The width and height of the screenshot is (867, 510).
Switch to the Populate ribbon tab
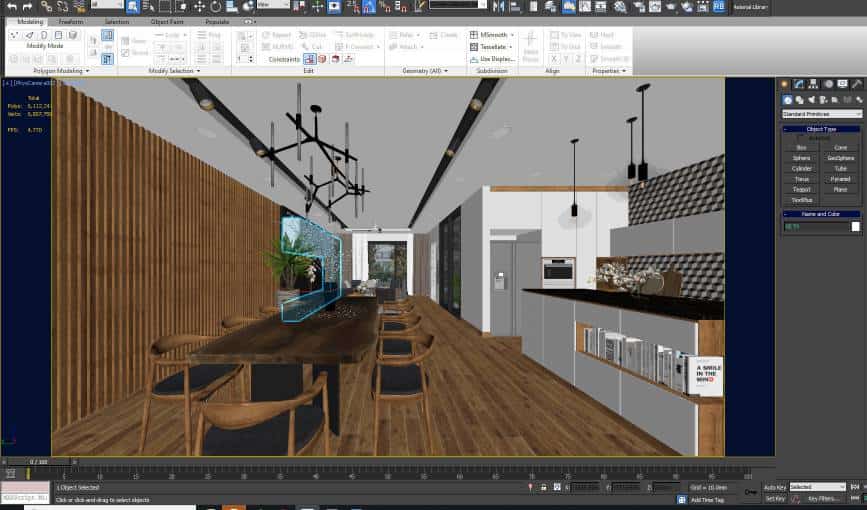click(x=217, y=22)
